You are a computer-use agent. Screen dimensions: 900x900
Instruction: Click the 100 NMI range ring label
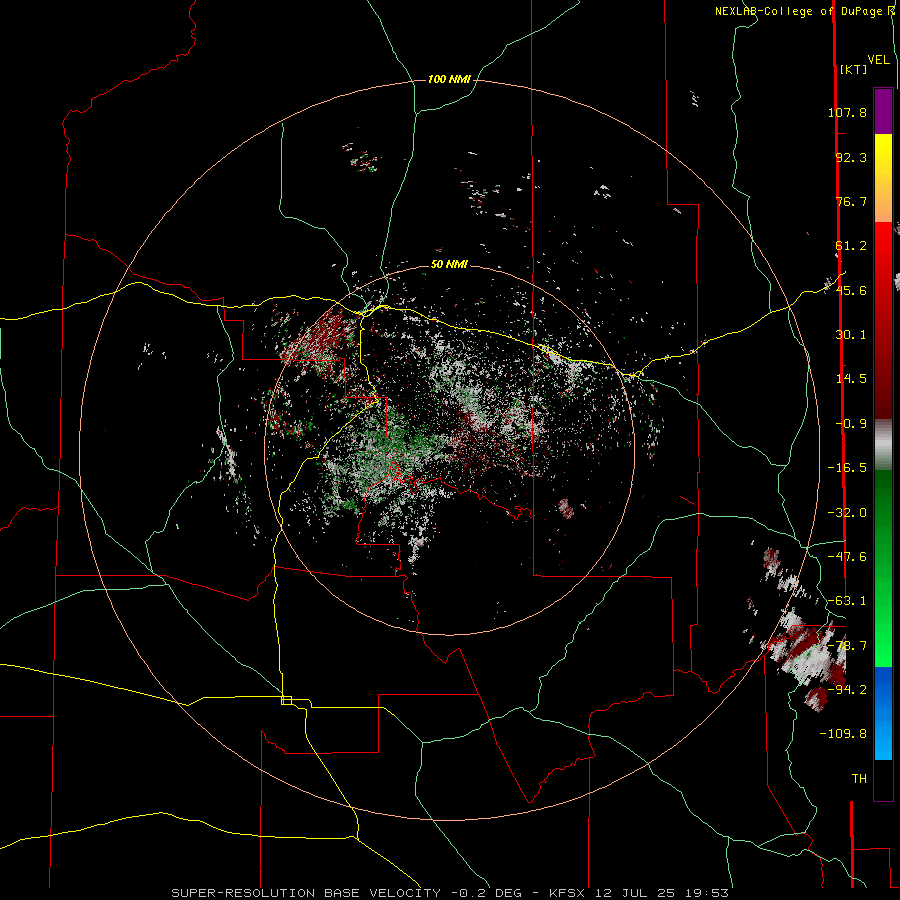[x=449, y=79]
